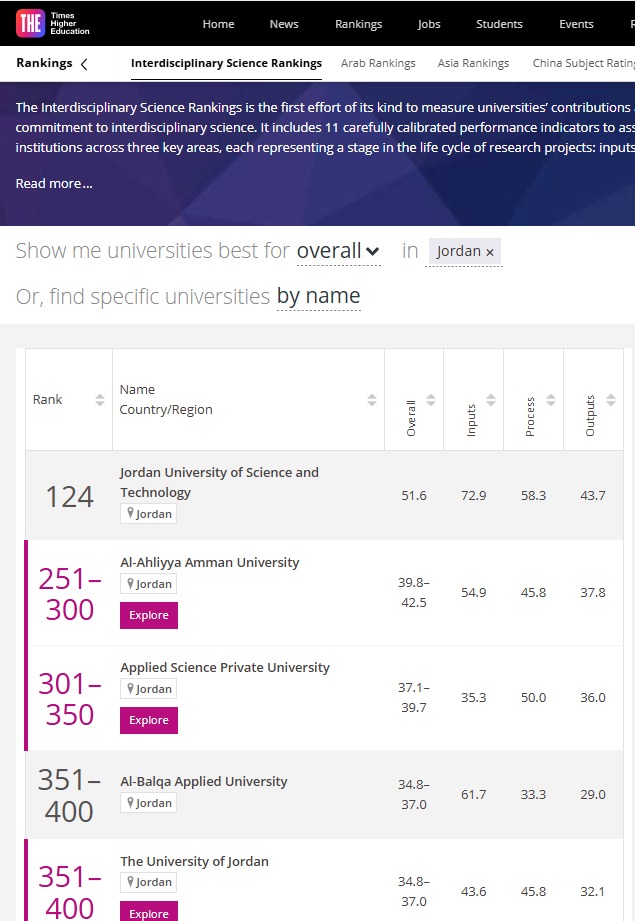Click the Rankings back chevron arrow
The height and width of the screenshot is (921, 635).
tap(84, 64)
